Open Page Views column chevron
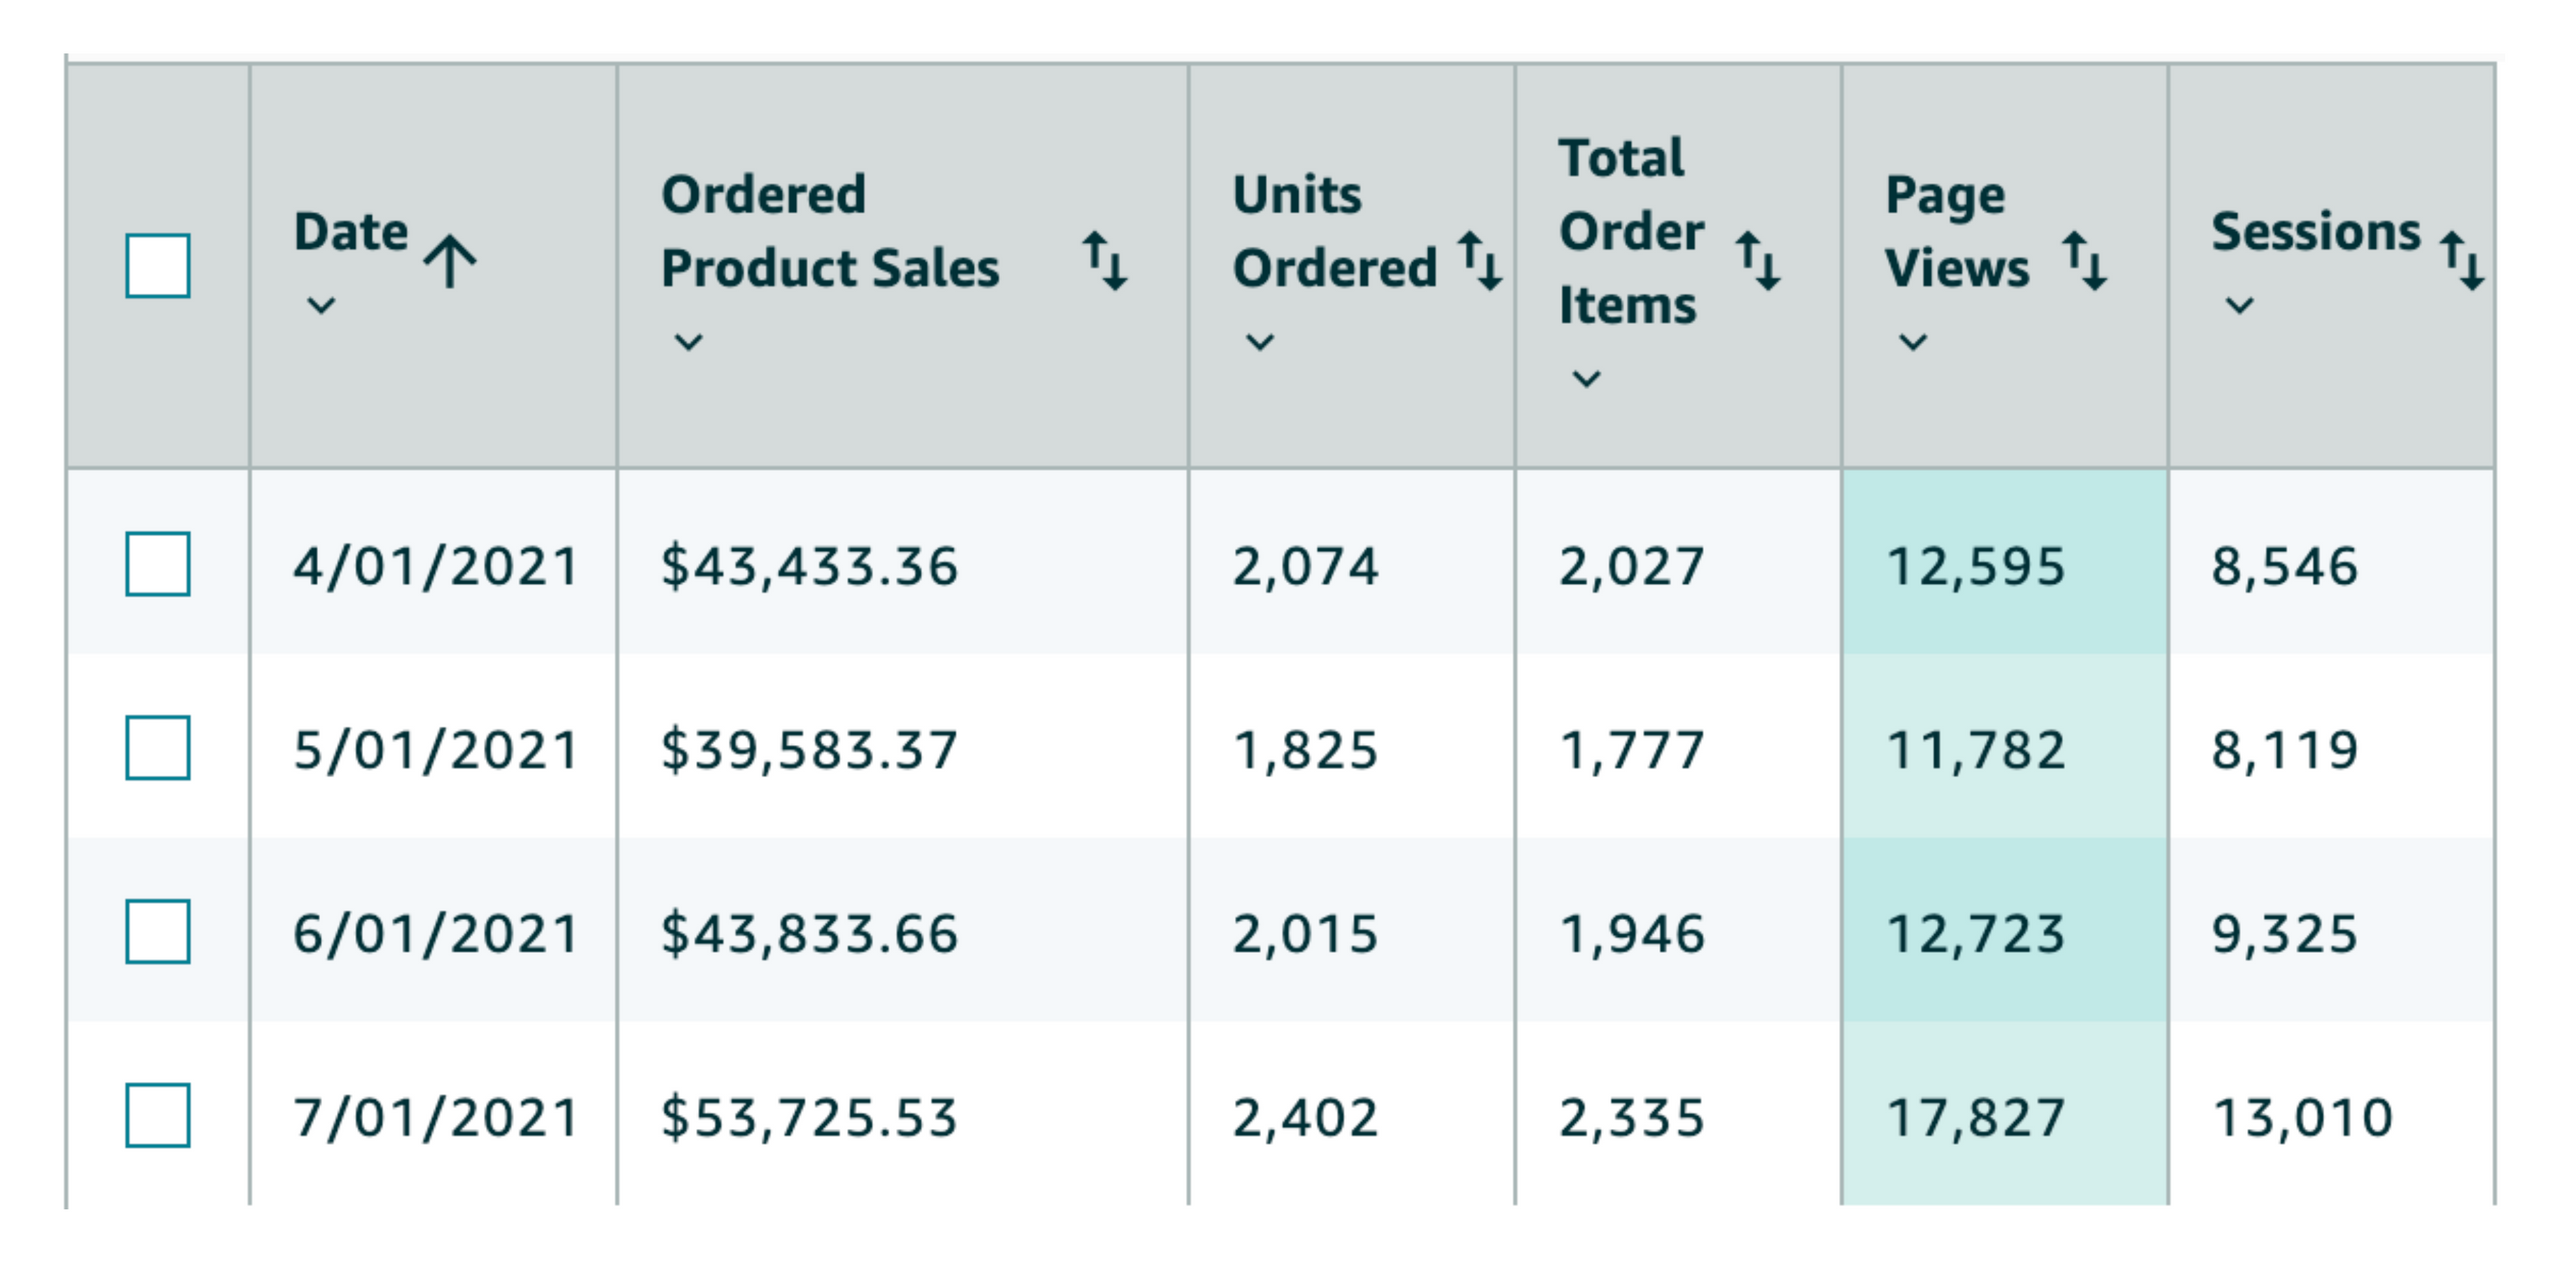Image resolution: width=2560 pixels, height=1268 pixels. click(1913, 342)
